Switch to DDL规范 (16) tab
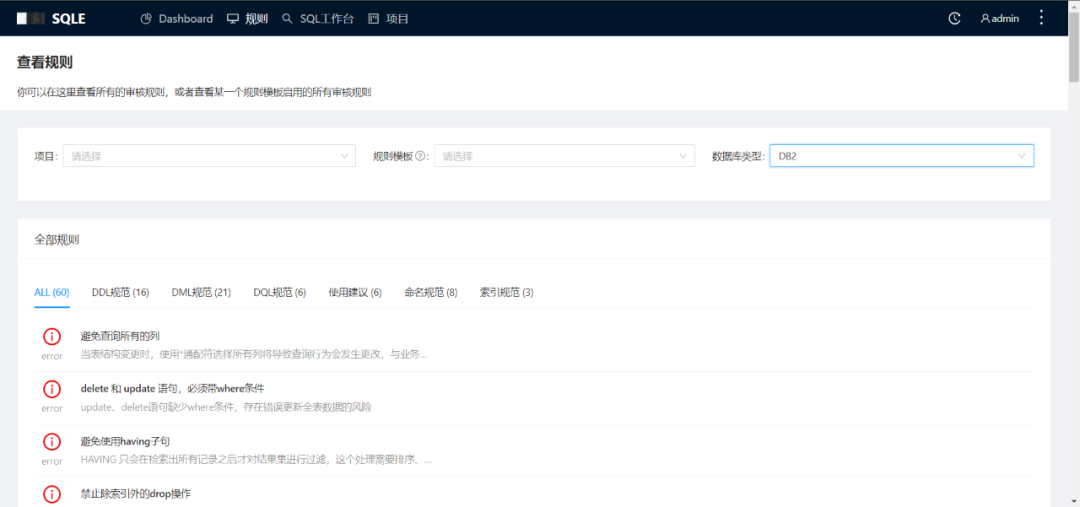Screen dimensions: 1080x507 coord(121,293)
